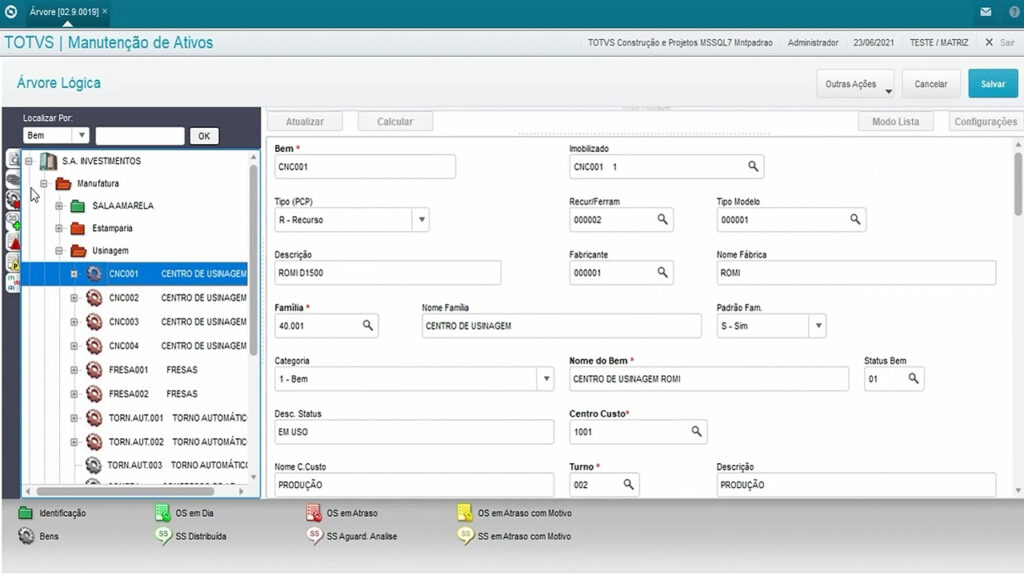Click the Atualizar button

pyautogui.click(x=304, y=121)
